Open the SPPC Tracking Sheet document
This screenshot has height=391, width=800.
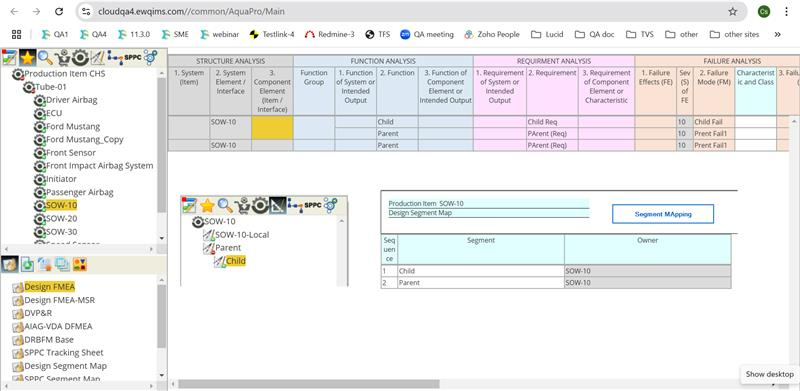coord(64,353)
